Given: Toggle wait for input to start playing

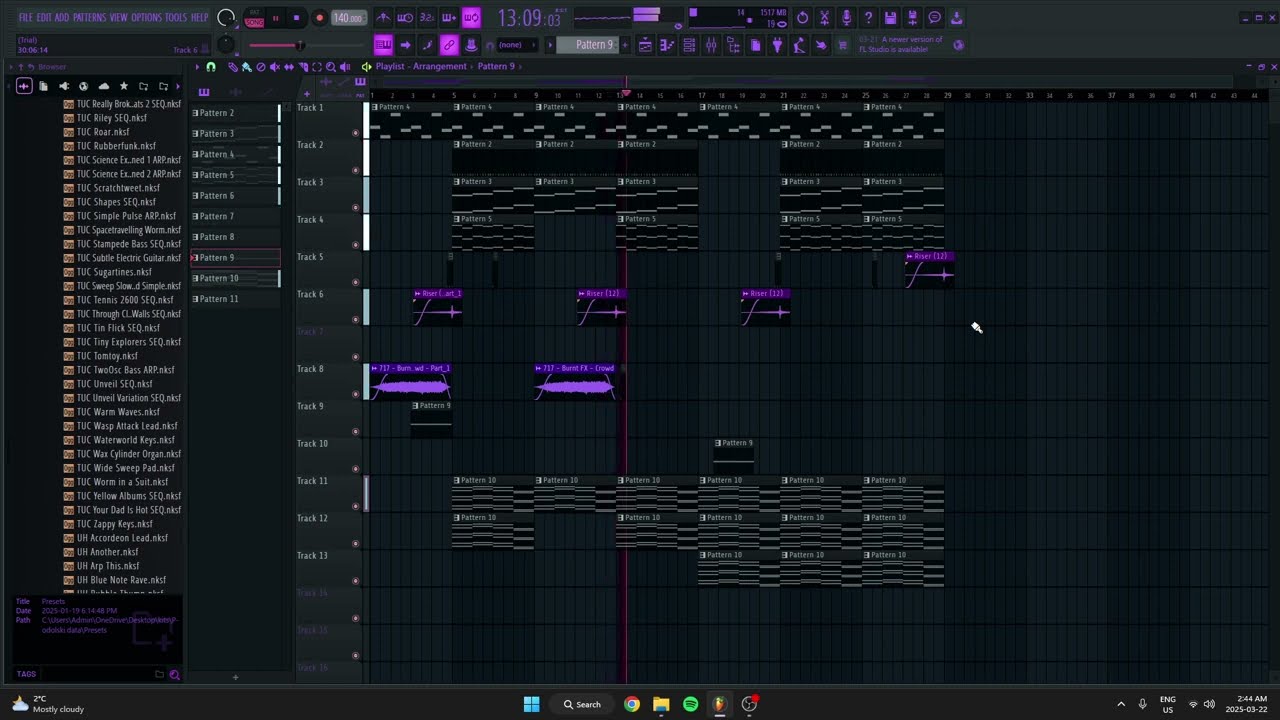Looking at the screenshot, I should point(405,17).
